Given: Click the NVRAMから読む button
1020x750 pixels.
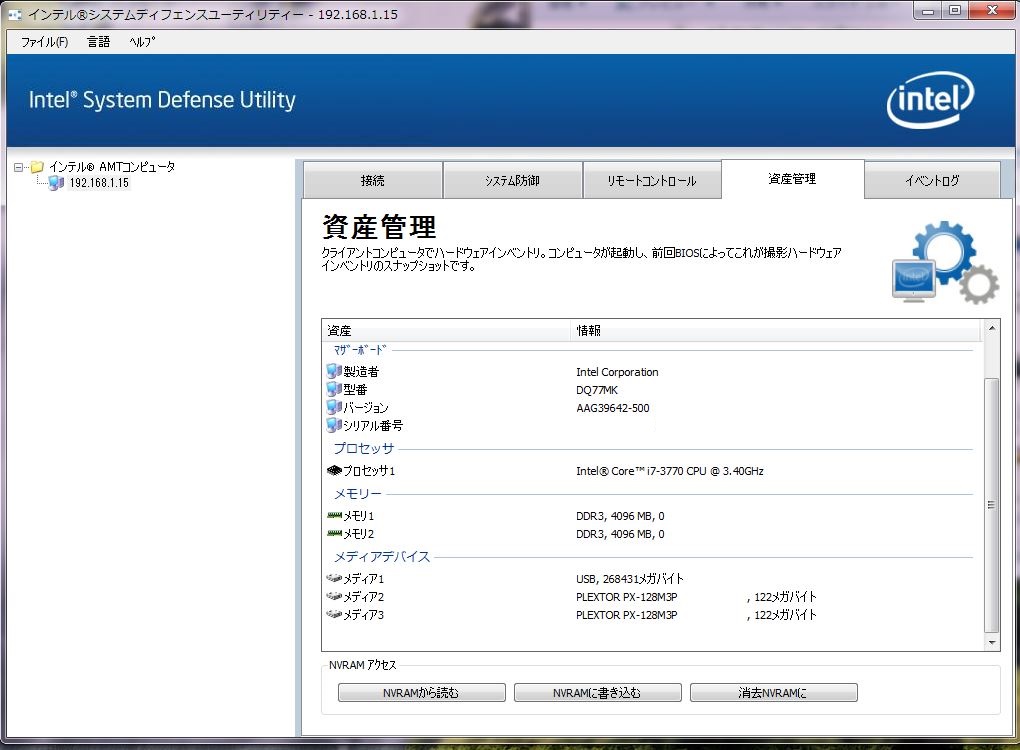Looking at the screenshot, I should 422,693.
